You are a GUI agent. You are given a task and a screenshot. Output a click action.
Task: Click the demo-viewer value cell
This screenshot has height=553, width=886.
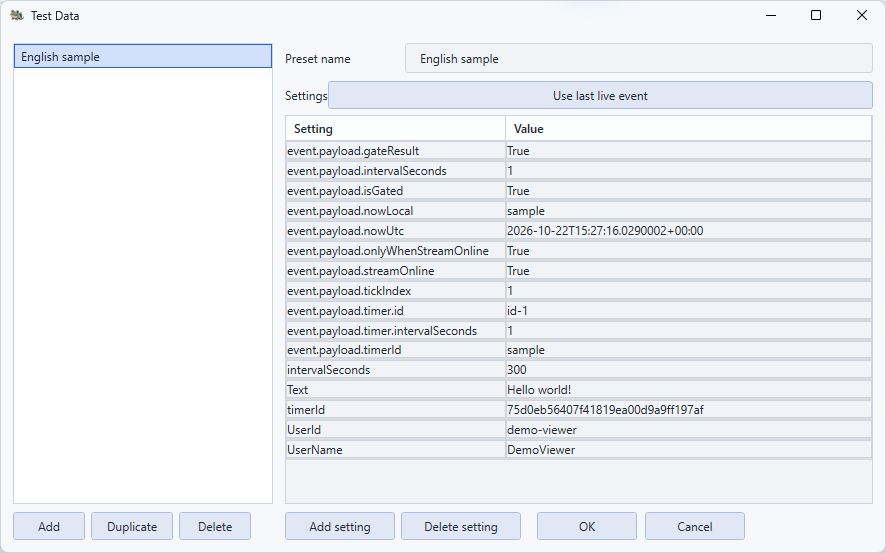pos(688,430)
